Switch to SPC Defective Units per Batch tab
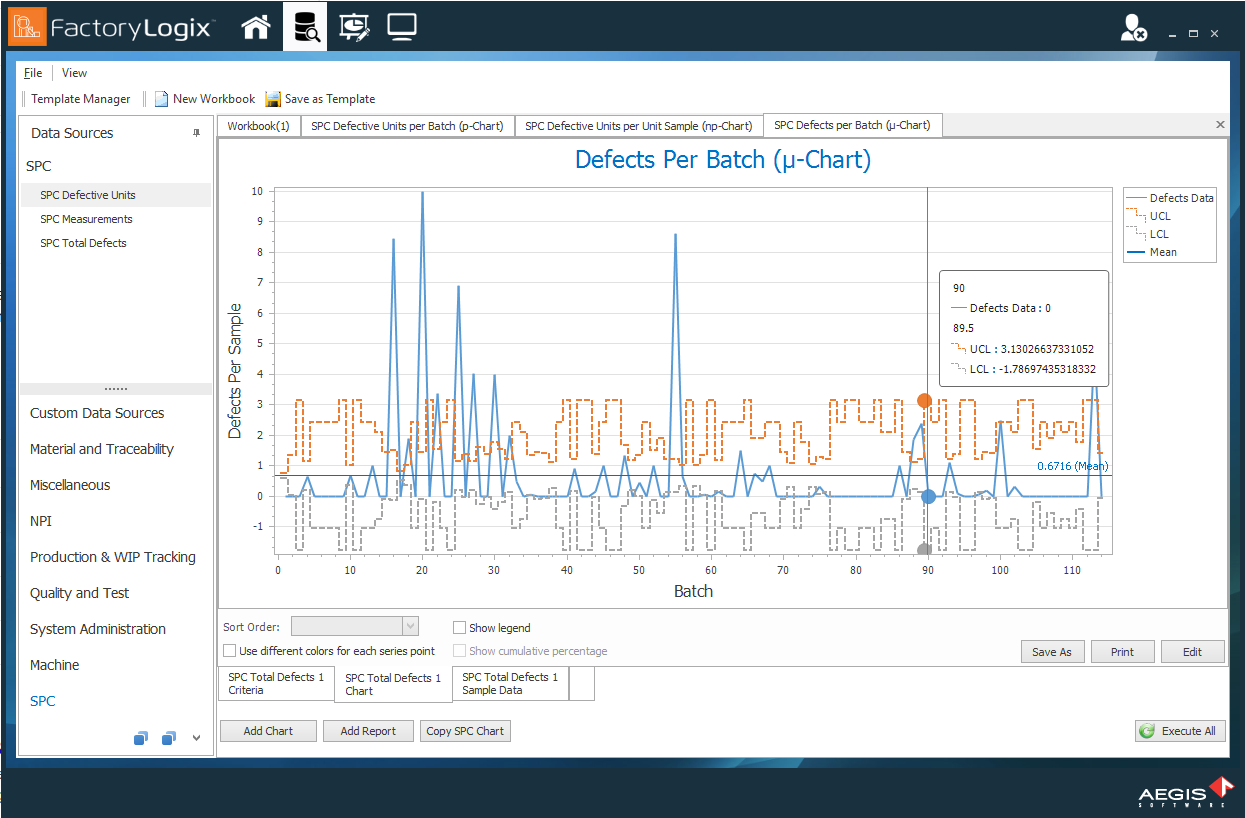The height and width of the screenshot is (818, 1245). point(407,126)
